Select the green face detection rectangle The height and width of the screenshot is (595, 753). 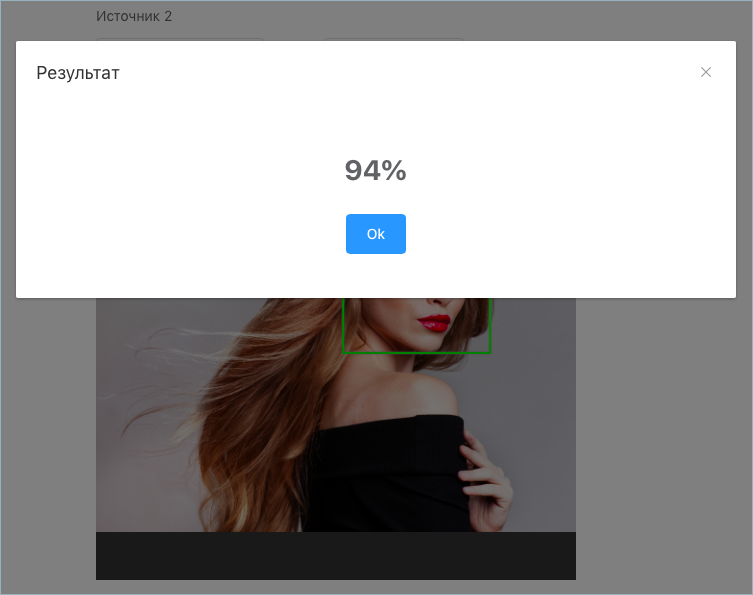point(416,326)
